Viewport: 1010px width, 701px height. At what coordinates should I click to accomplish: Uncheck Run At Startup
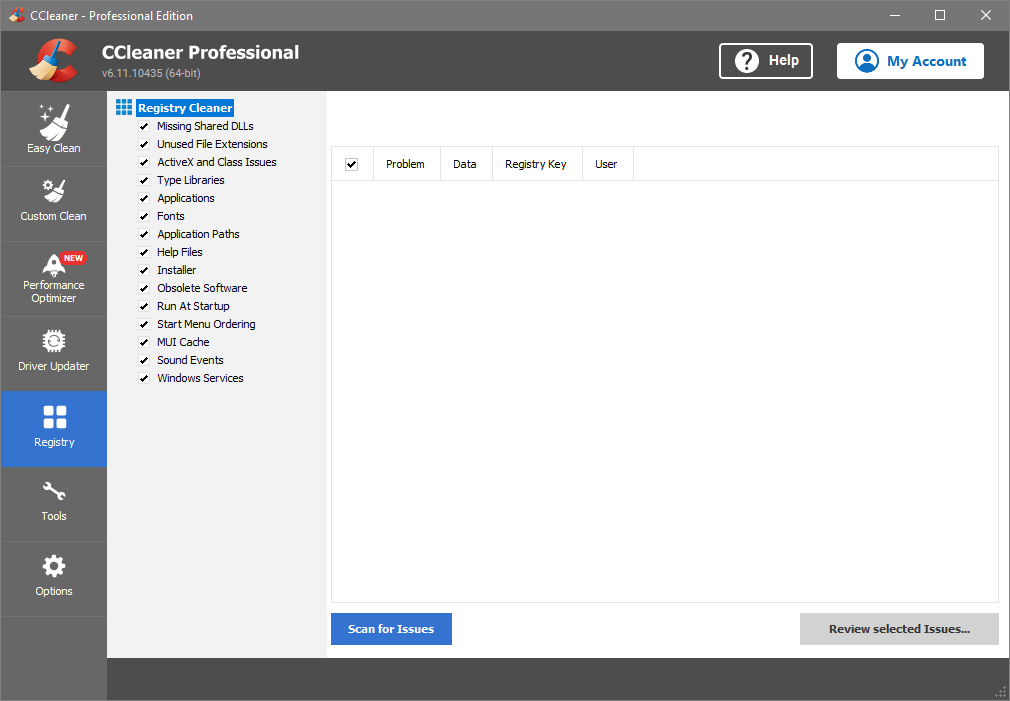click(x=144, y=307)
